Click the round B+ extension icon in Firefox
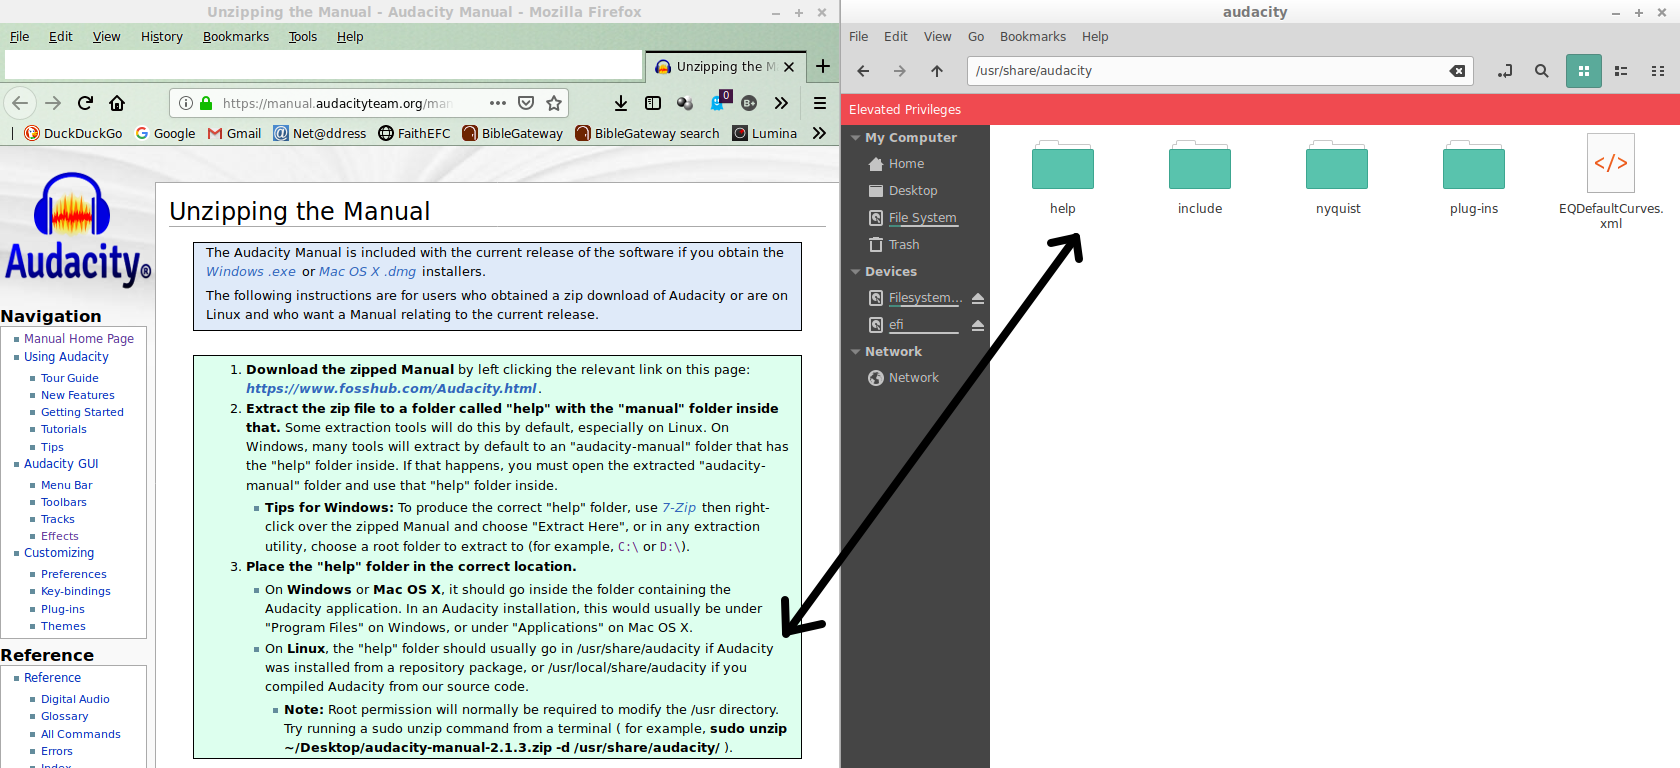The width and height of the screenshot is (1680, 768). pyautogui.click(x=749, y=103)
